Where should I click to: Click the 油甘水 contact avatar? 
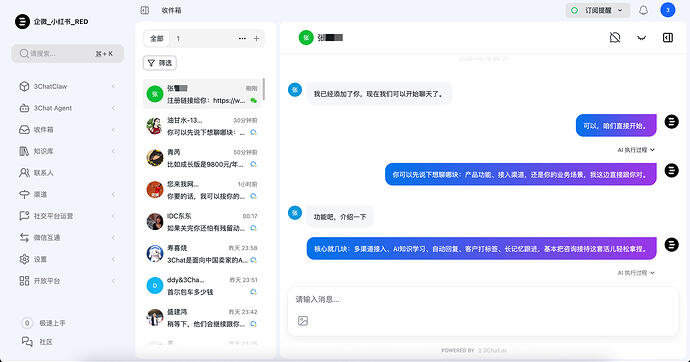pyautogui.click(x=155, y=126)
